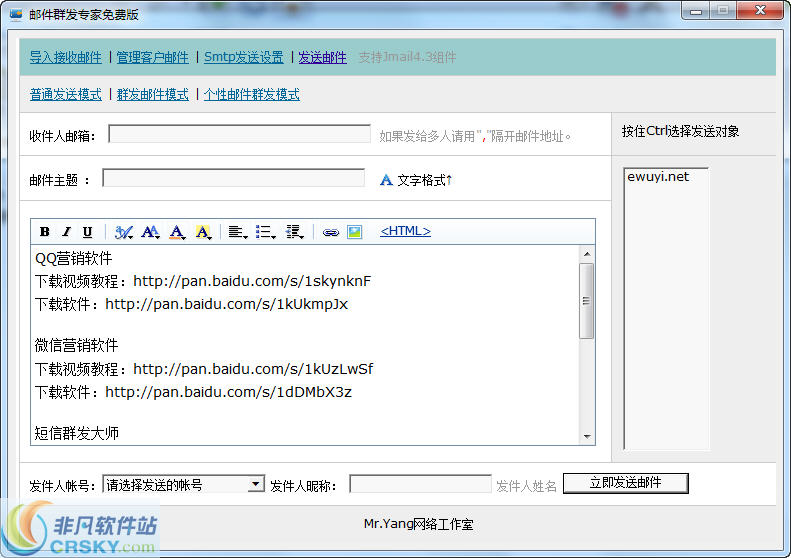Click the app icon in title bar
Image resolution: width=791 pixels, height=558 pixels.
tap(16, 14)
